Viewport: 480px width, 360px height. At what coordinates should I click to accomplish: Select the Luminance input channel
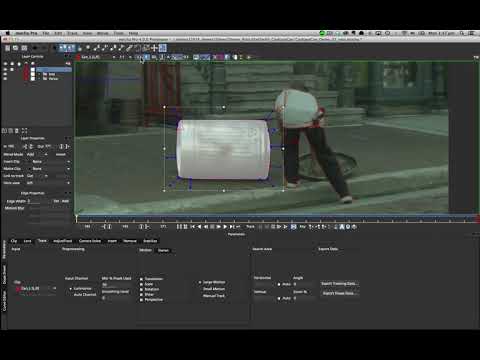[x=82, y=288]
